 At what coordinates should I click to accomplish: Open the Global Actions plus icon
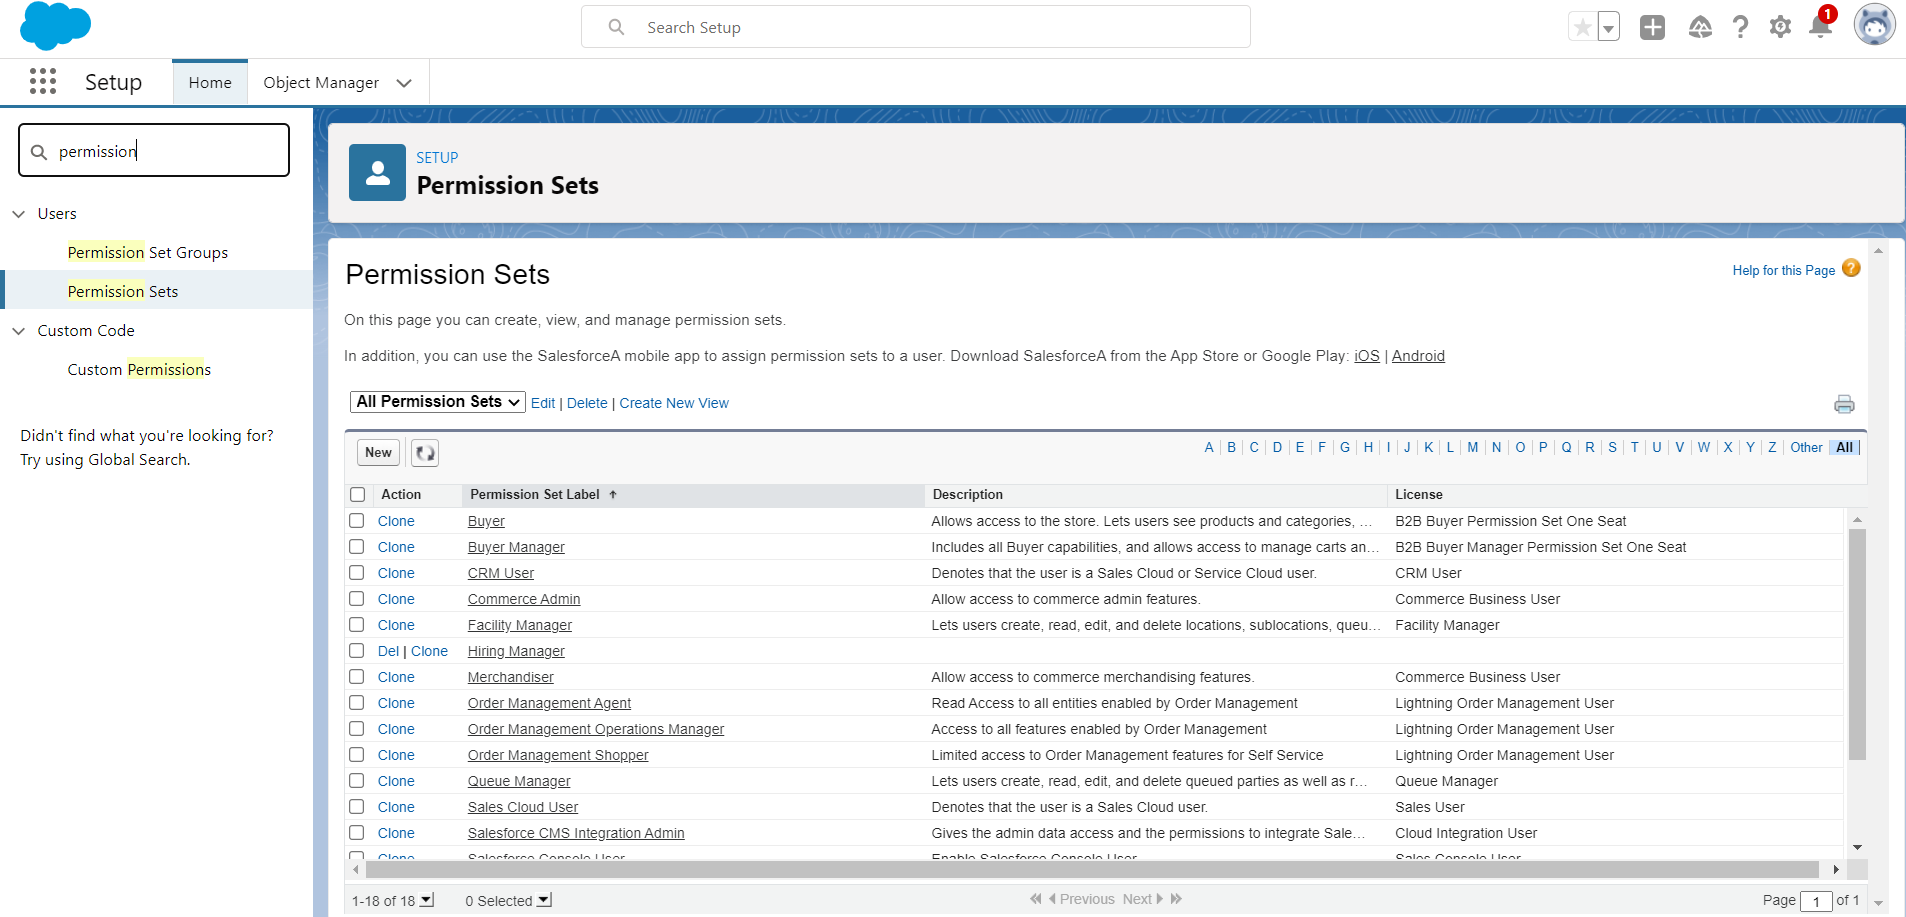(x=1652, y=27)
